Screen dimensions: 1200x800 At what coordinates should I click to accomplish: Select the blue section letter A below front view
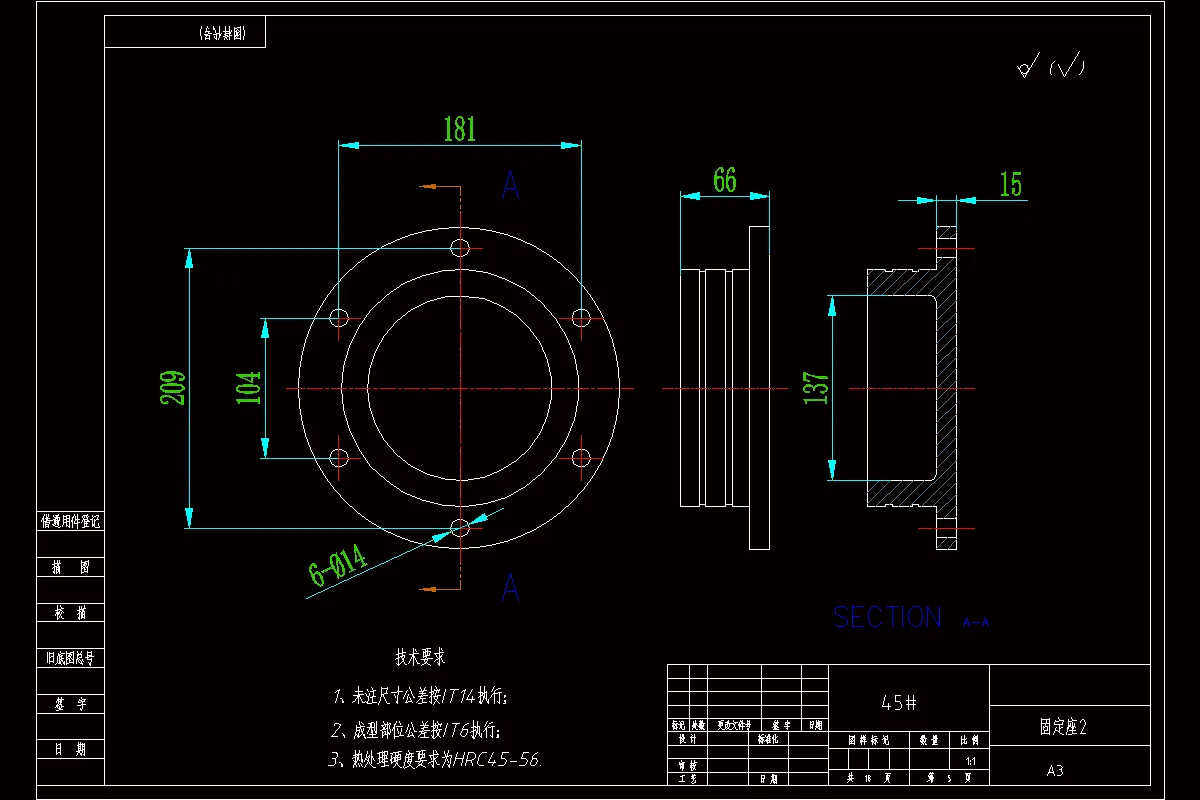tap(510, 587)
